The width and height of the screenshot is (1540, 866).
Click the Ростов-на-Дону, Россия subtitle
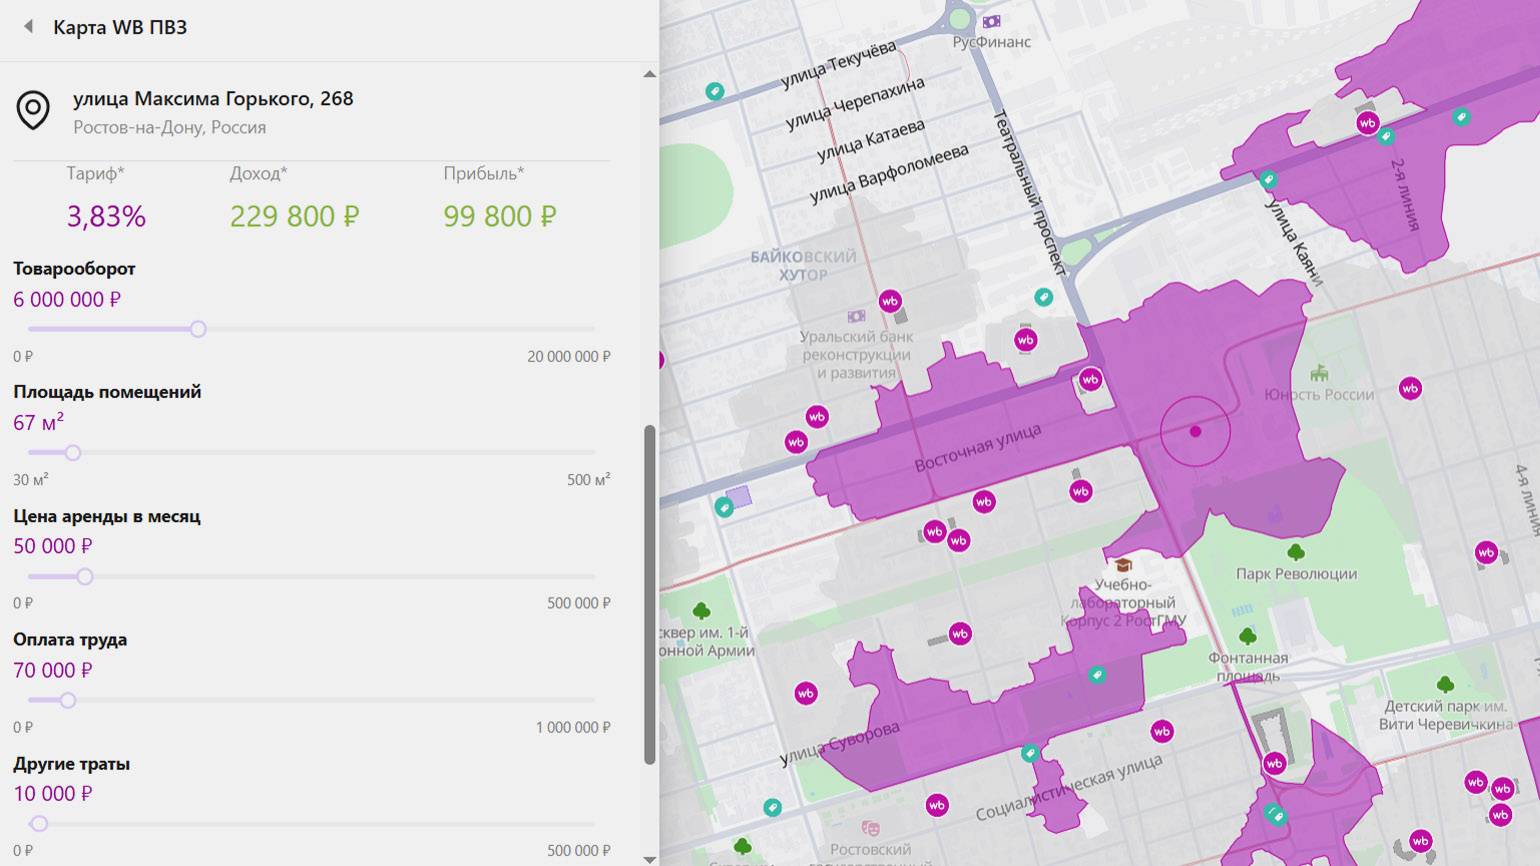pyautogui.click(x=169, y=128)
